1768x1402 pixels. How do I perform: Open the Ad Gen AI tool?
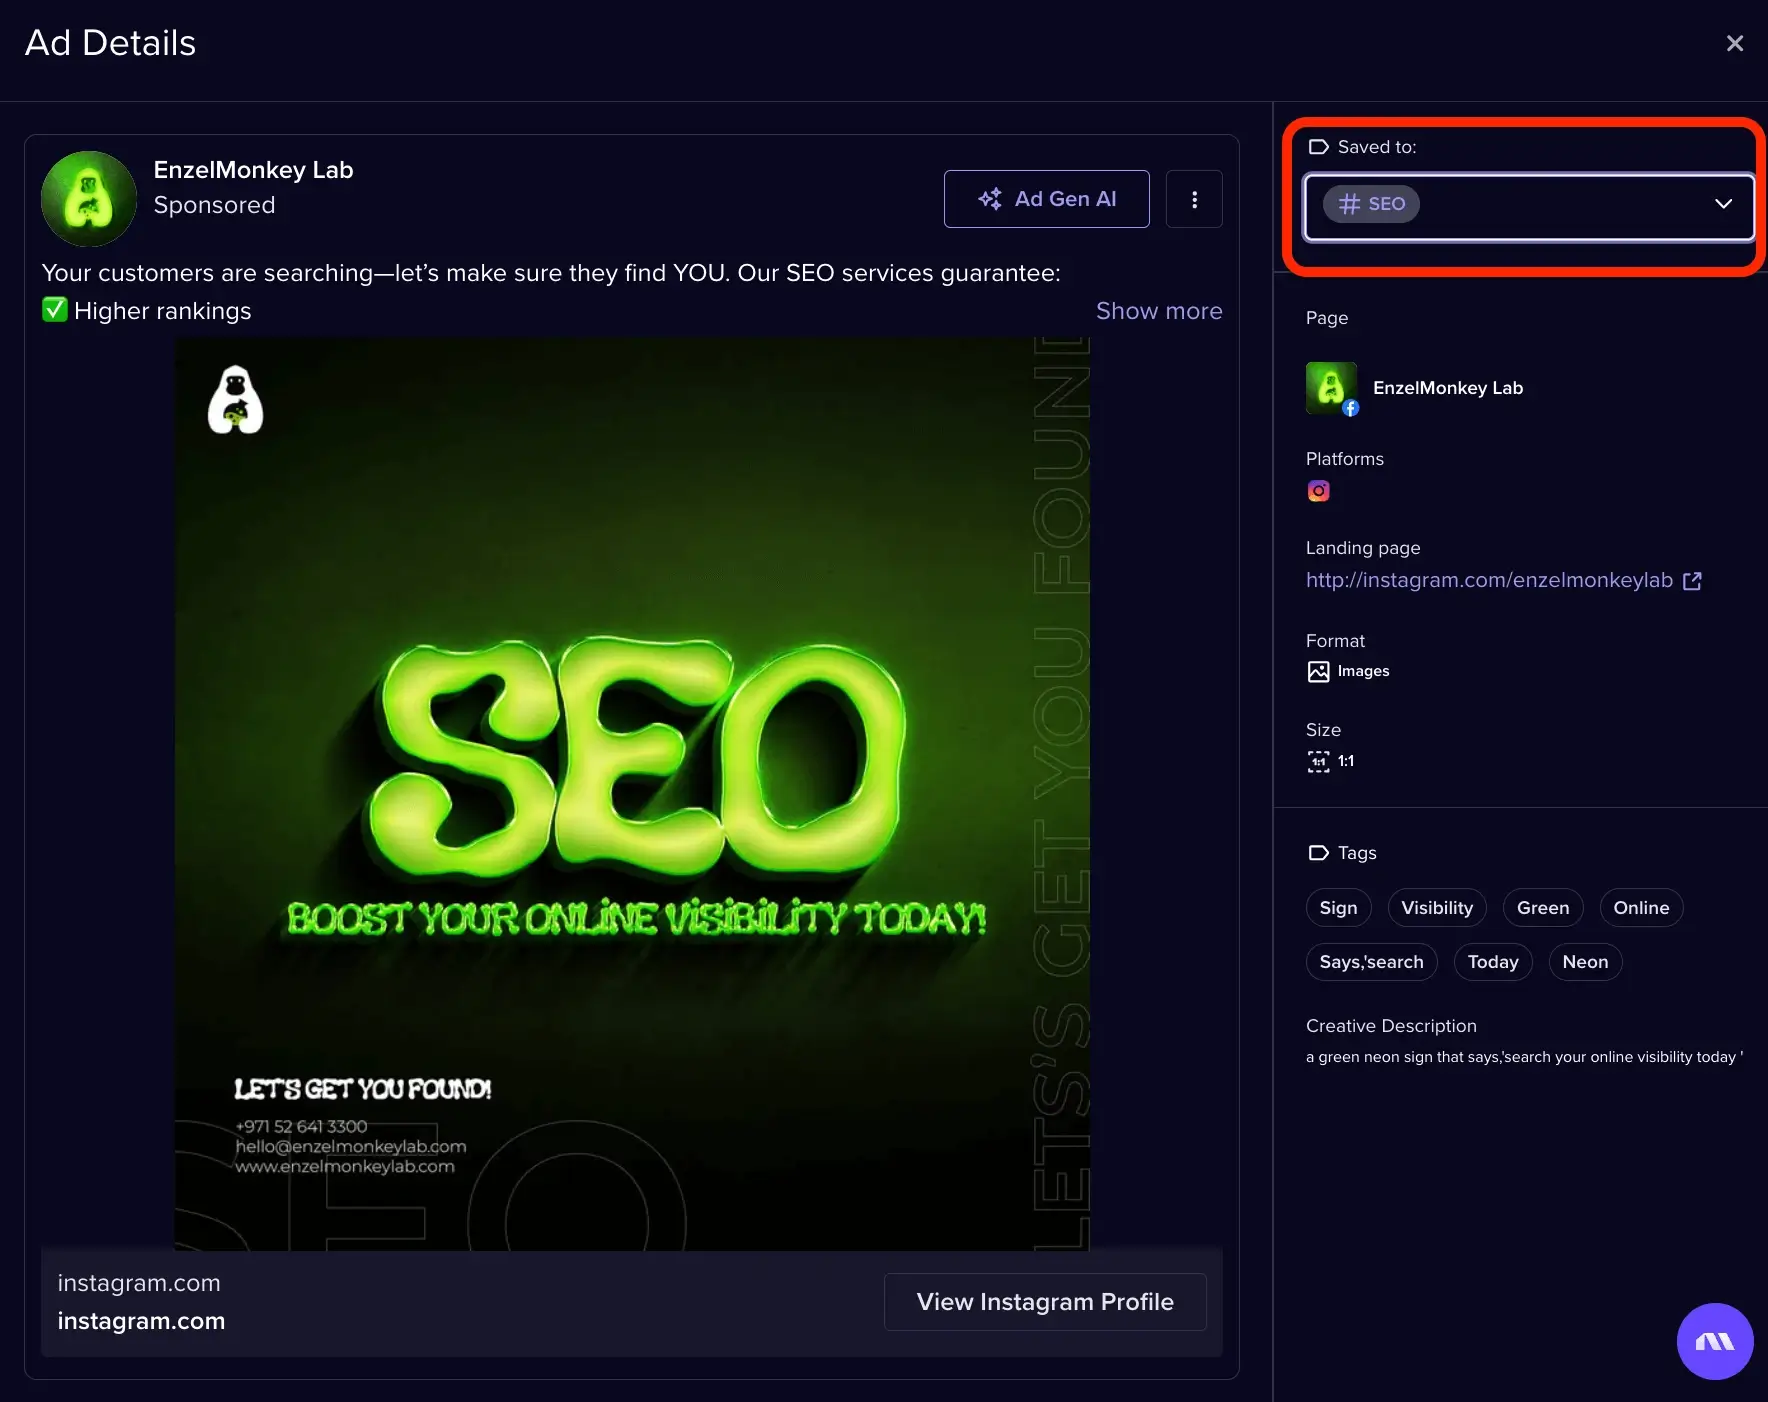point(1046,199)
